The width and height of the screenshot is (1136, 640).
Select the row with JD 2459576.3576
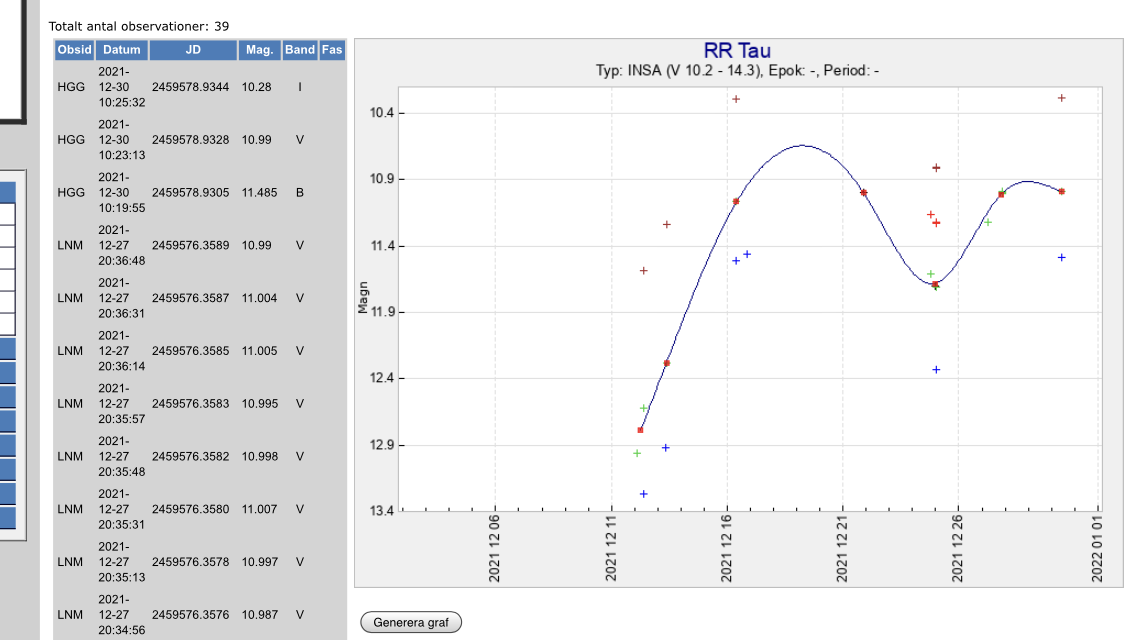190,614
